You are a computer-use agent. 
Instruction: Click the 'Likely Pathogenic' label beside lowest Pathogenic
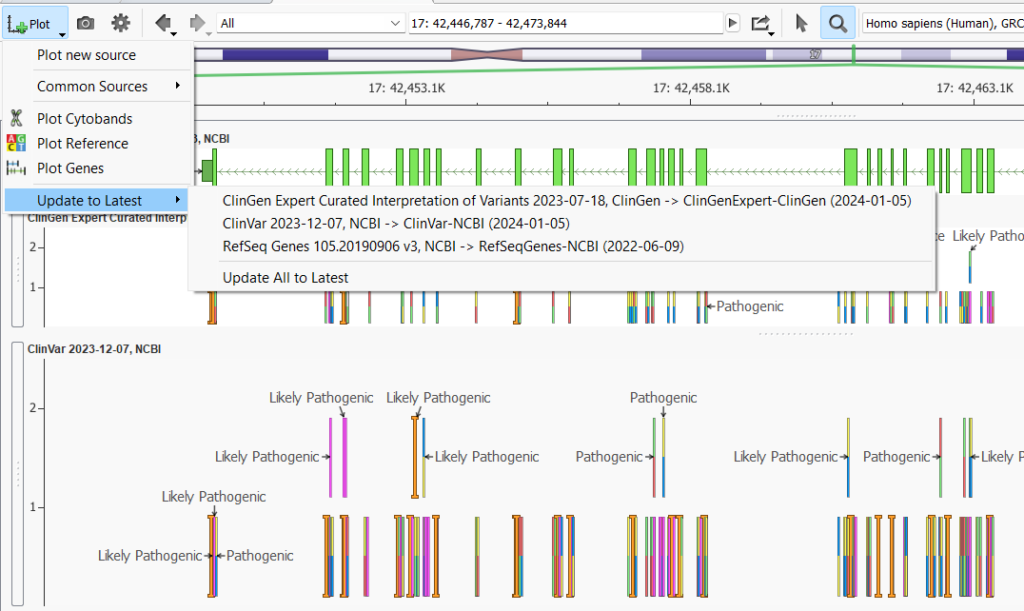(x=150, y=556)
